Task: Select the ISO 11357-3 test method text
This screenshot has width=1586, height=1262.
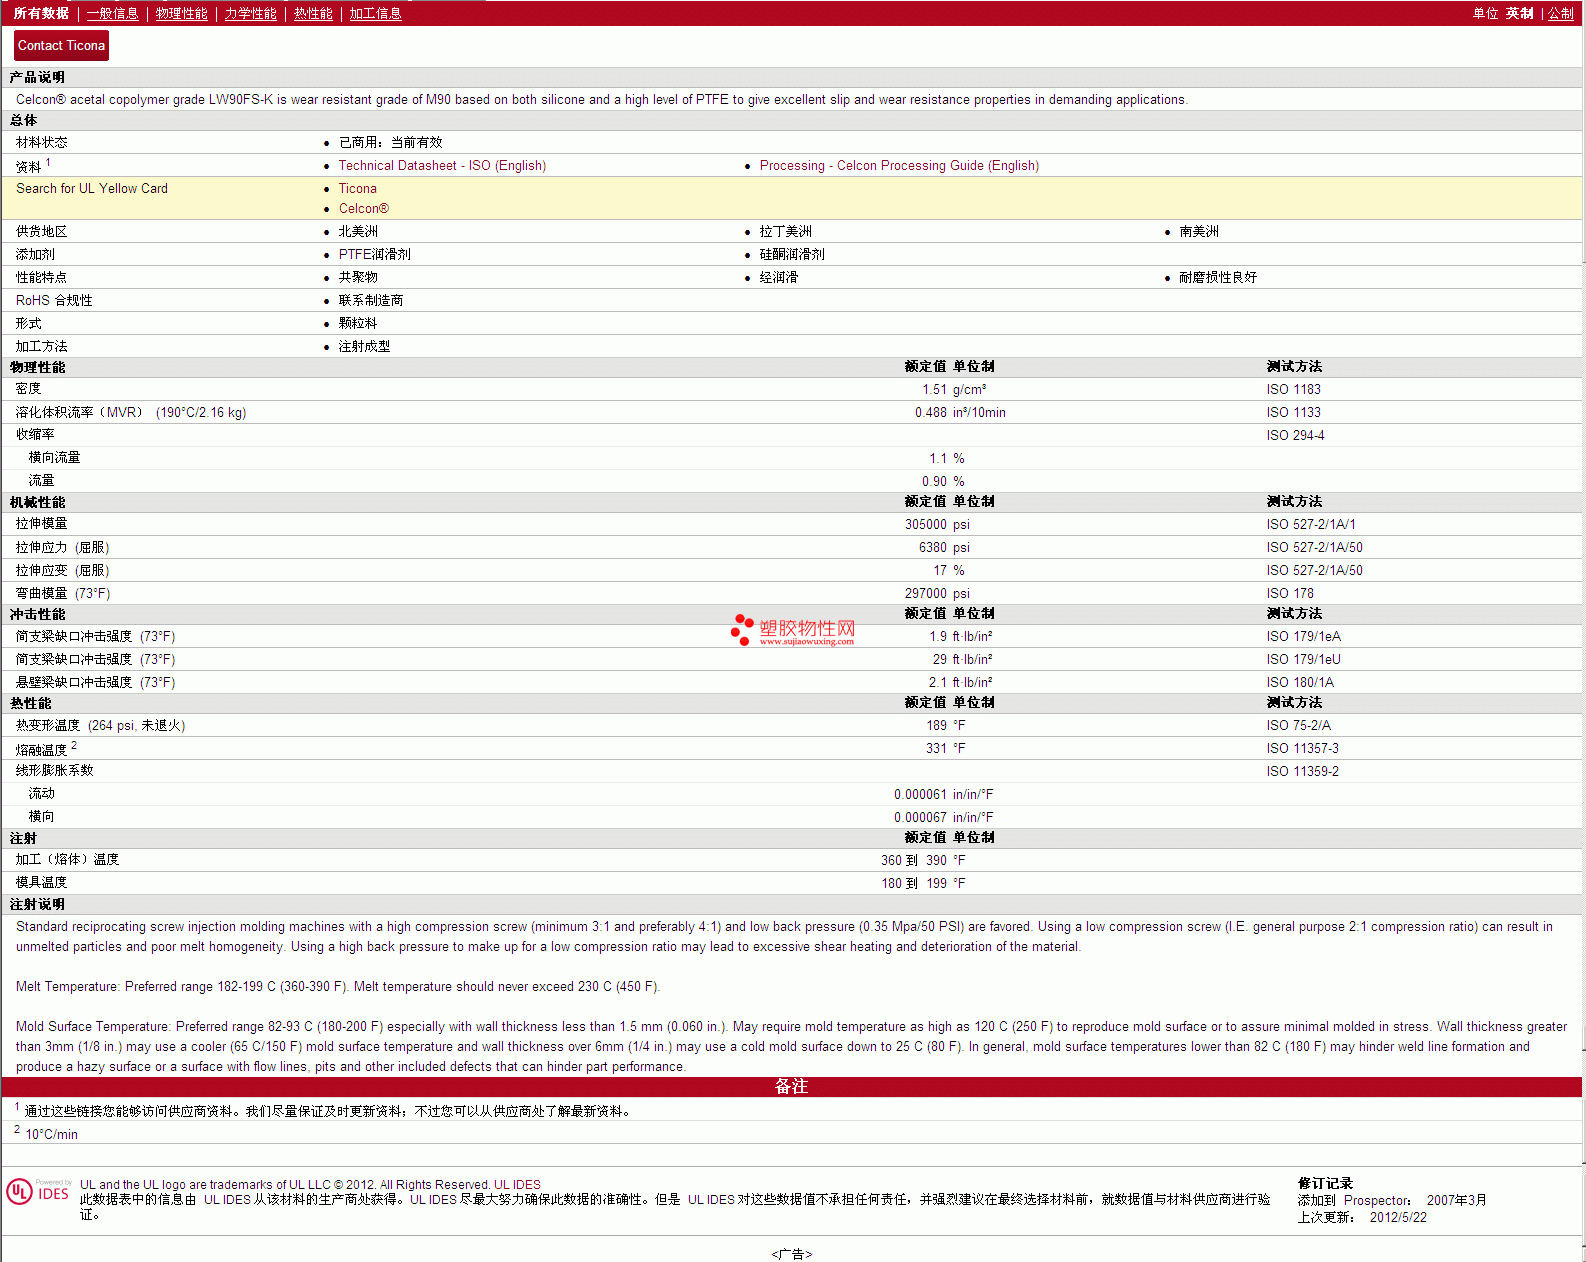Action: coord(1303,749)
